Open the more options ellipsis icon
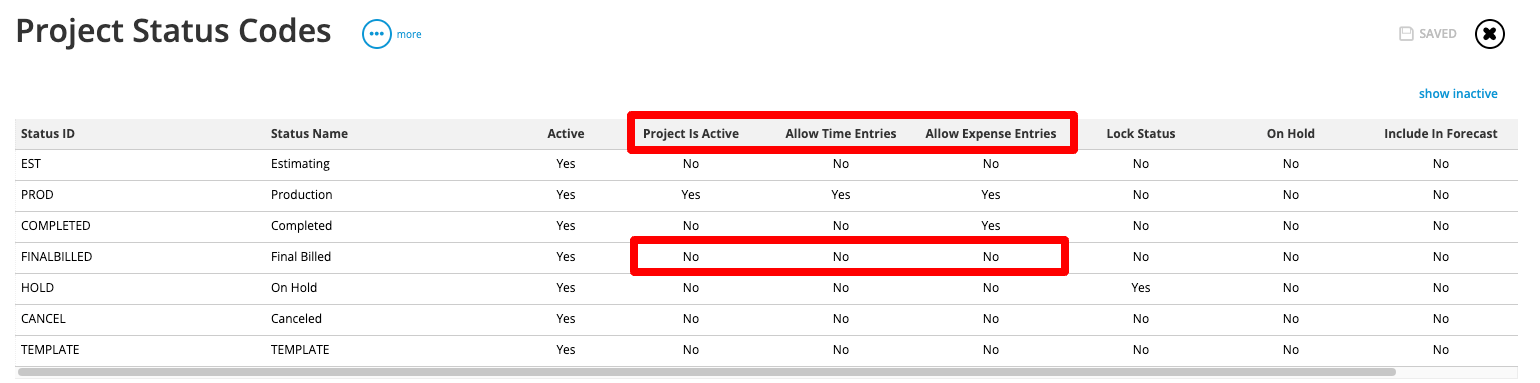1540x383 pixels. [376, 34]
